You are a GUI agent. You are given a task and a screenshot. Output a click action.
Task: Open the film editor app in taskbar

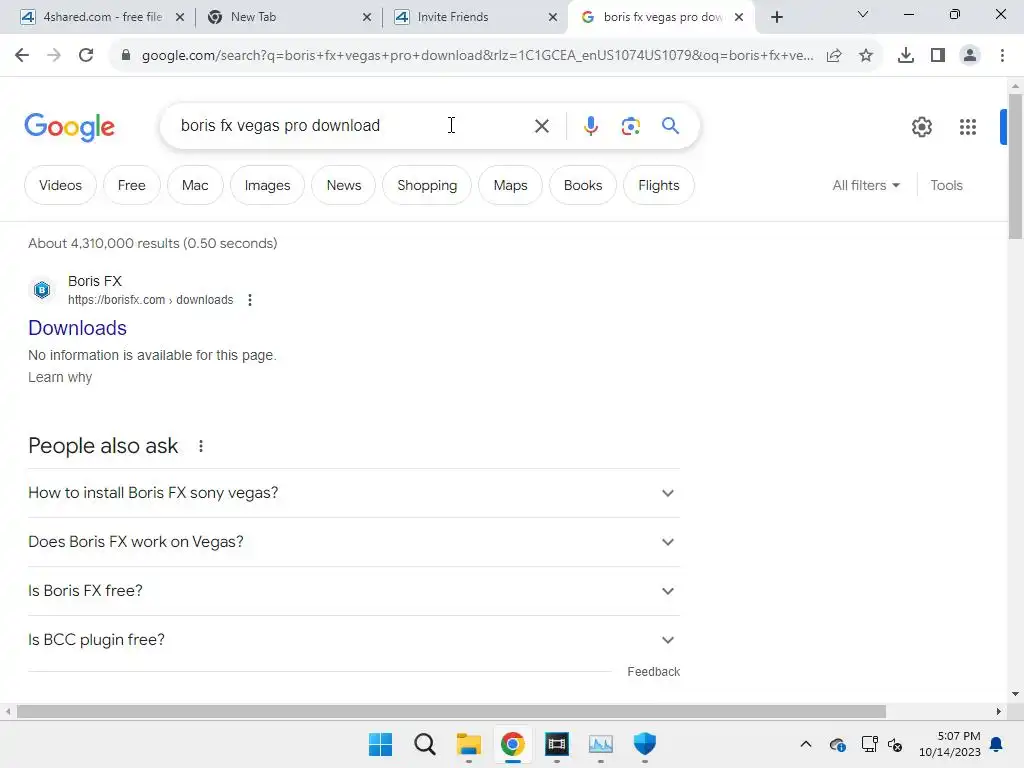556,744
